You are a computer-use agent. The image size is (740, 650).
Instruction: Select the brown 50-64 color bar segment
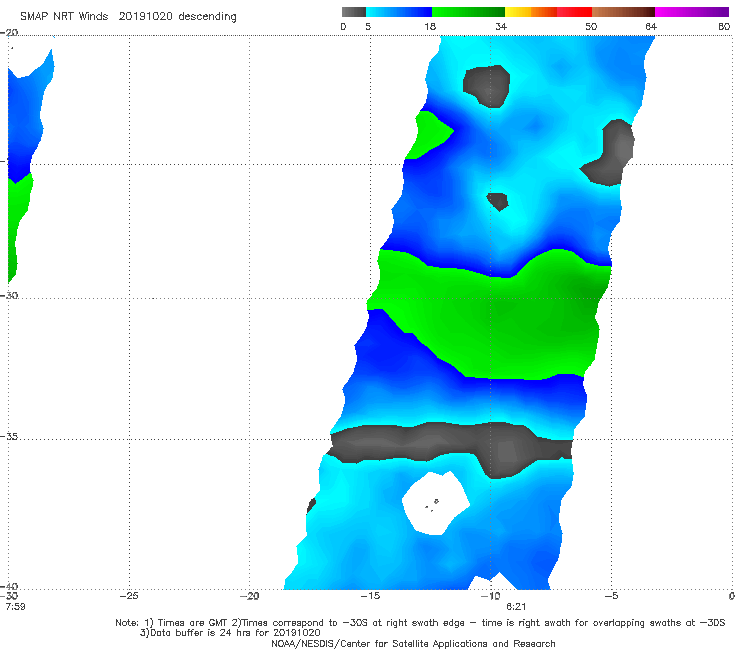point(623,12)
